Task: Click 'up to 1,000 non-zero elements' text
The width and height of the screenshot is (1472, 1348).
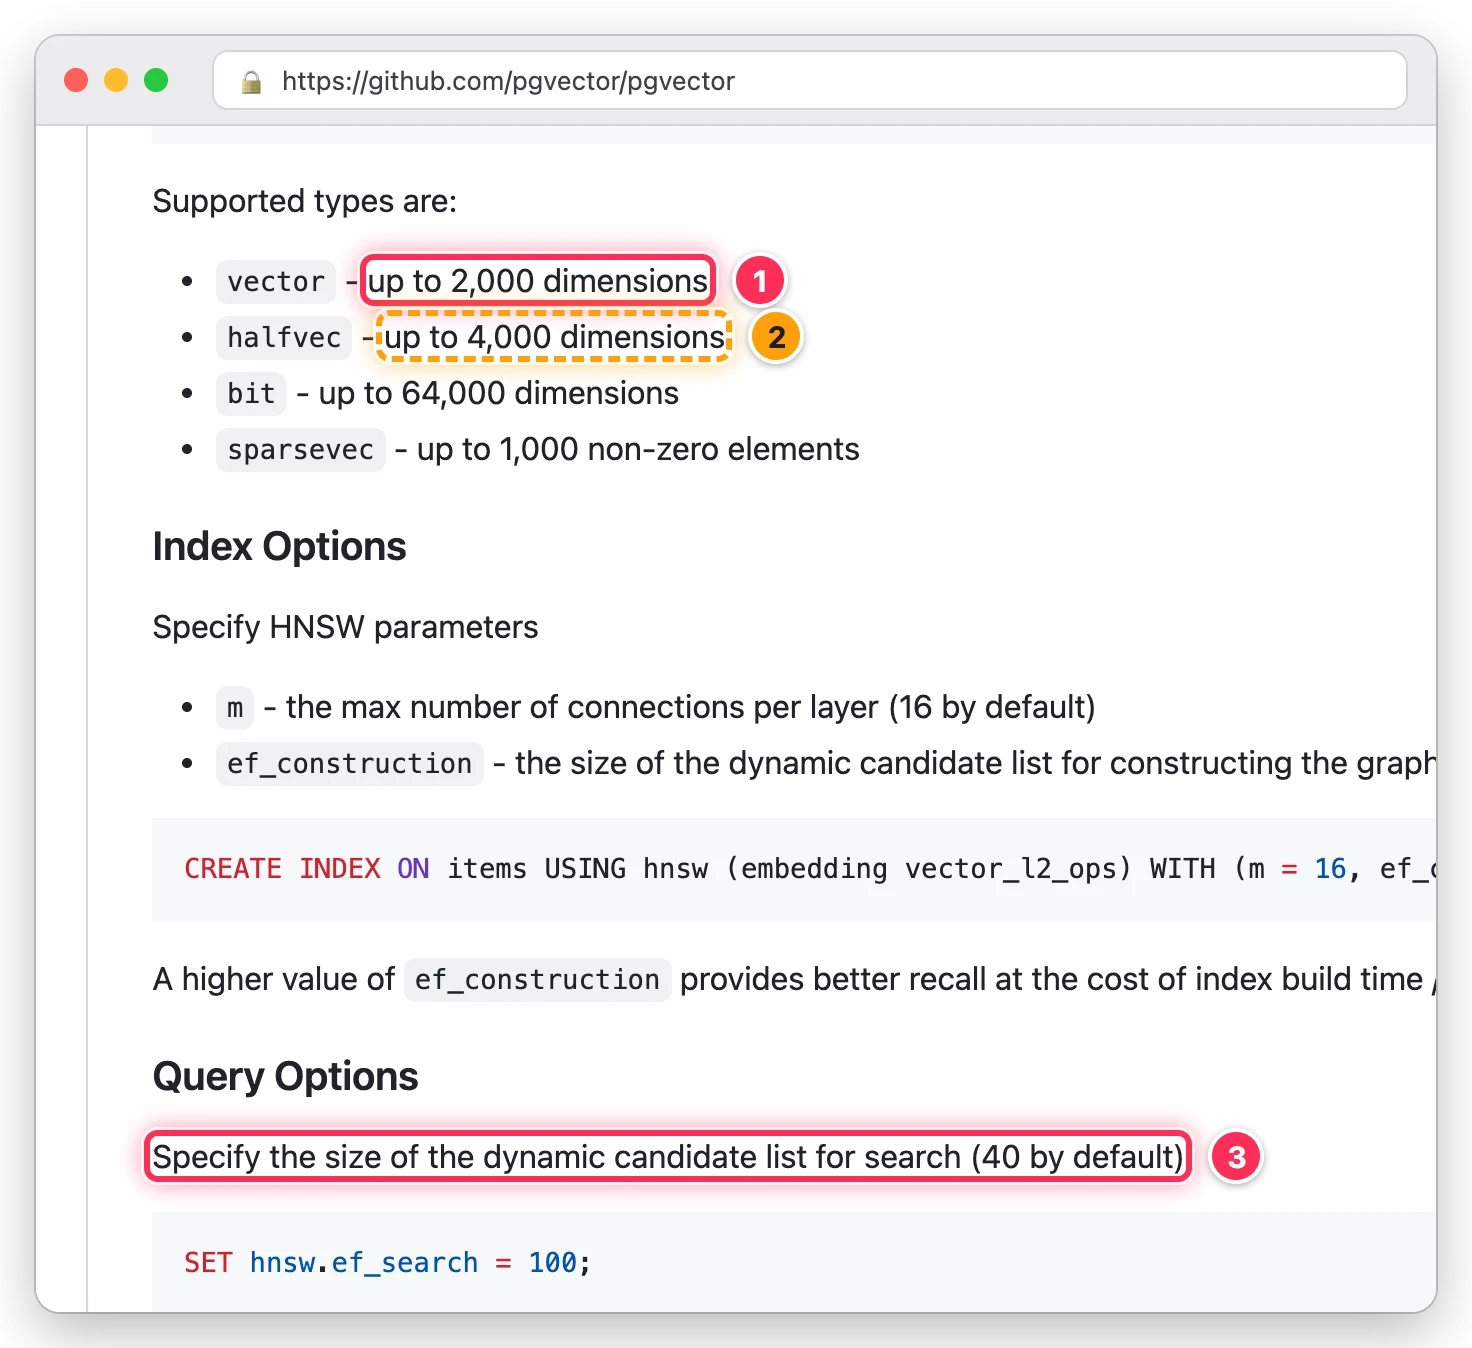Action: coord(638,449)
